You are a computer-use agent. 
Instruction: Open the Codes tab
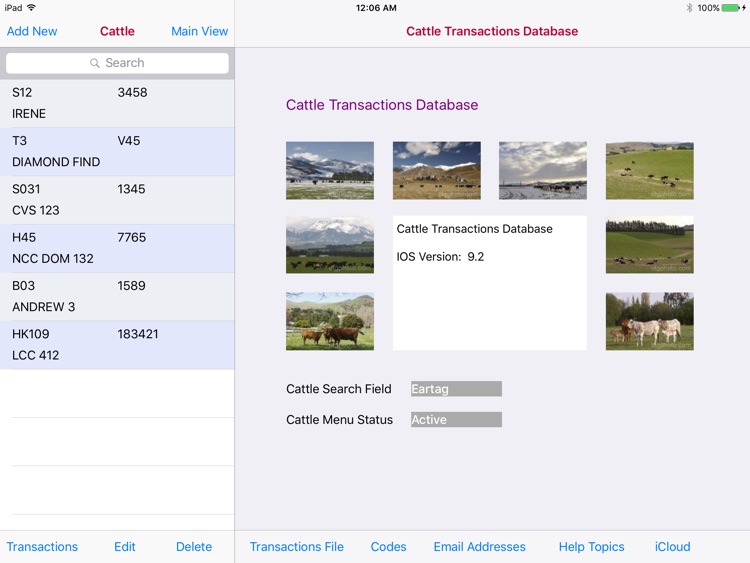(388, 547)
